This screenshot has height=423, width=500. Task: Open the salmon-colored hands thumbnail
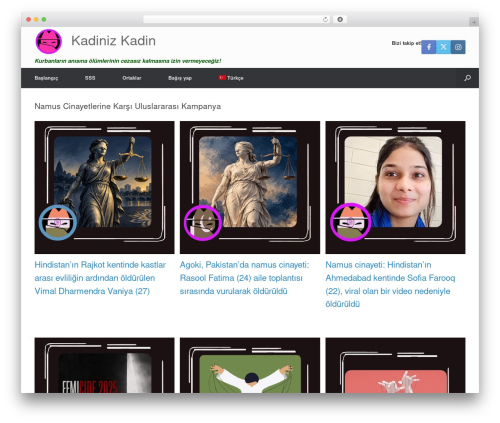[395, 365]
